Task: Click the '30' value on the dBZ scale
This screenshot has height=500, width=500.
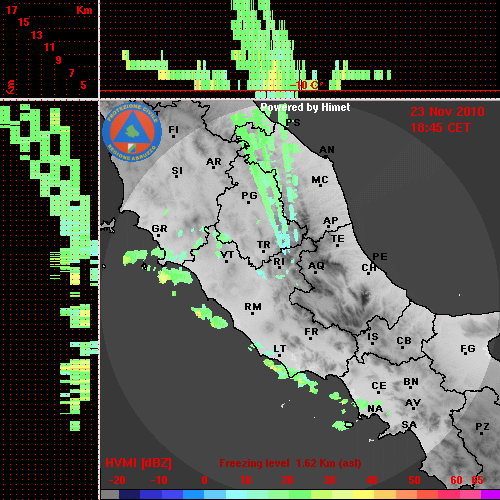Action: (330, 480)
